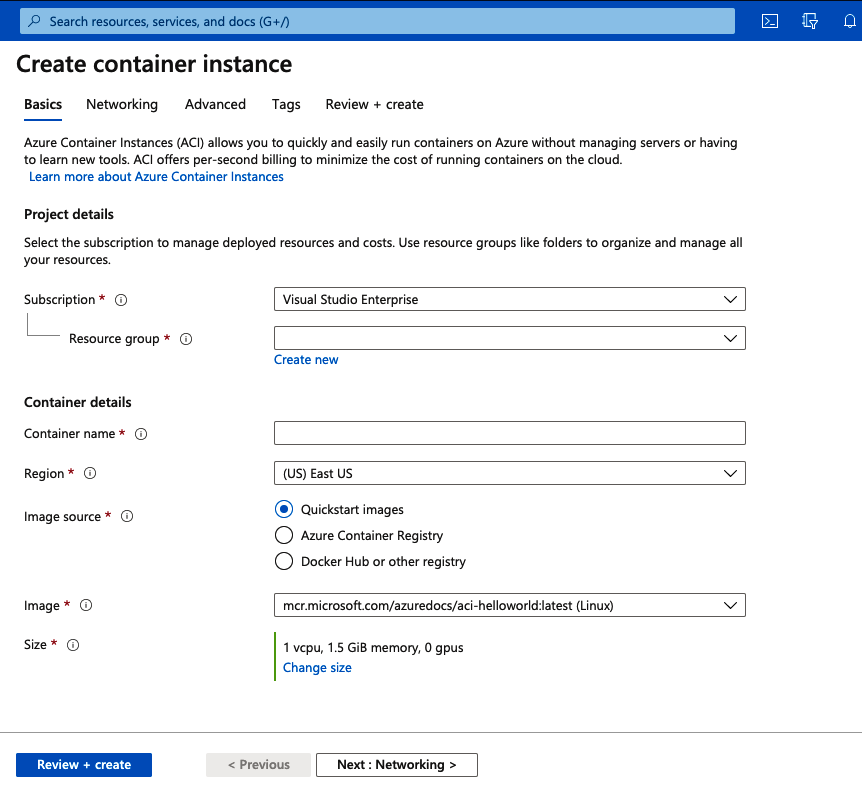Select Docker Hub or other registry option
The width and height of the screenshot is (862, 786).
284,561
